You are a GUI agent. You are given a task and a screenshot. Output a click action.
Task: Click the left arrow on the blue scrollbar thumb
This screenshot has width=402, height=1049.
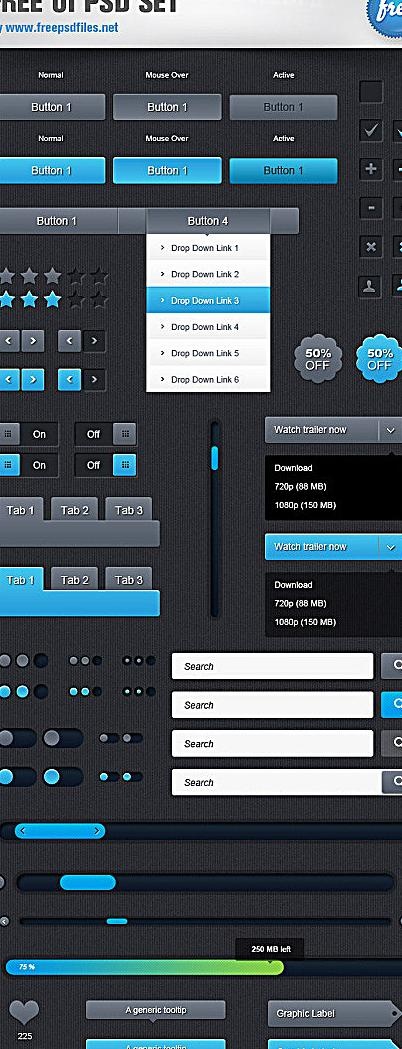(x=23, y=831)
